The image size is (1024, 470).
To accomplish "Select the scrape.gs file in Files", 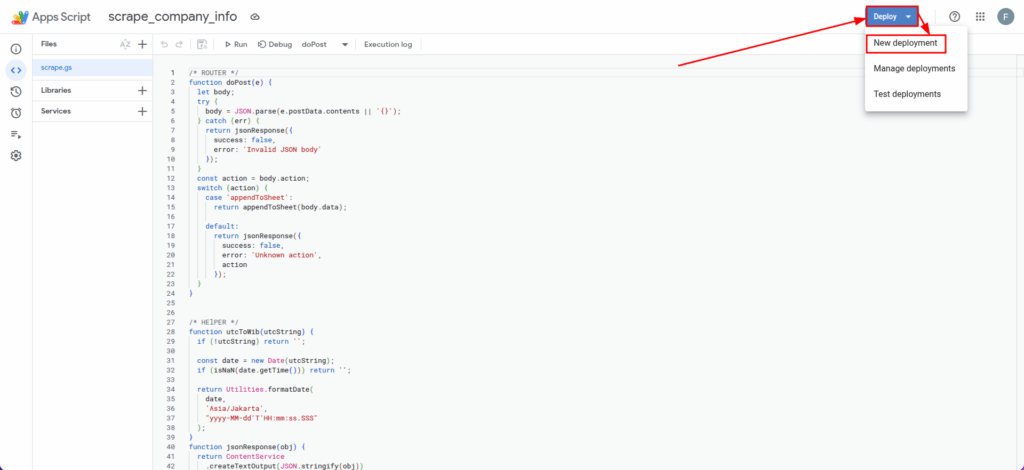I will (x=55, y=67).
